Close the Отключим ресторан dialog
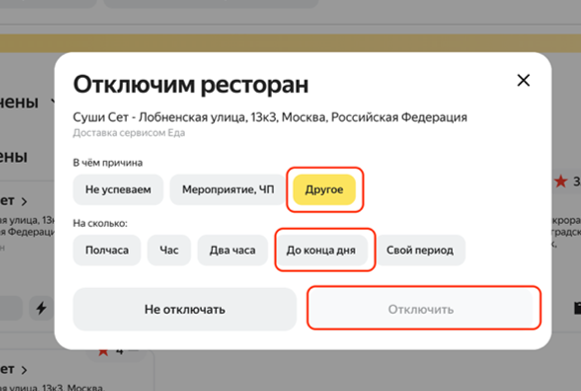The image size is (581, 391). (x=523, y=80)
